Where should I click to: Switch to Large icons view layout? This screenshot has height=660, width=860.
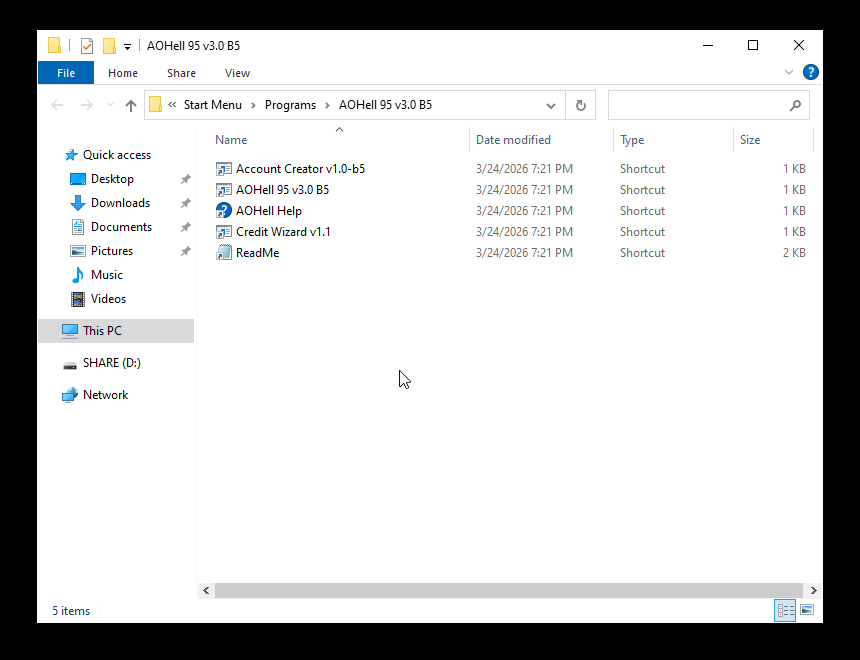tap(807, 610)
